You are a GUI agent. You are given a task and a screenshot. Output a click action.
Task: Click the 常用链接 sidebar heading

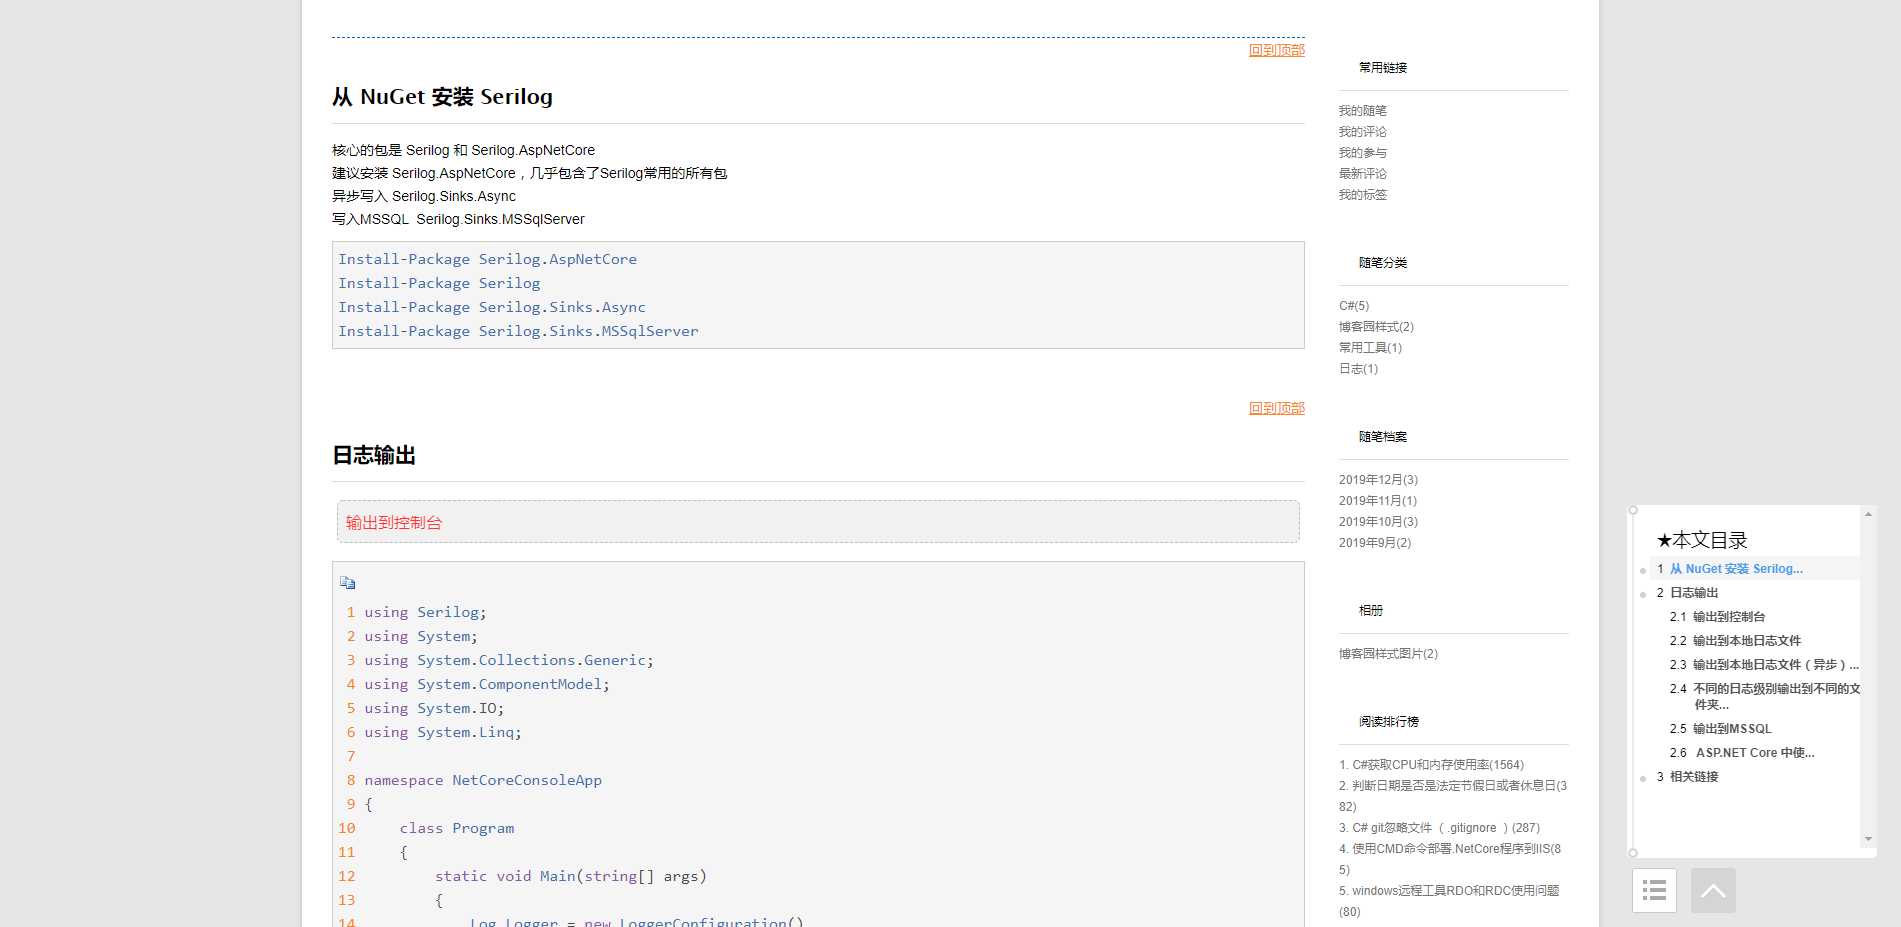click(x=1383, y=68)
